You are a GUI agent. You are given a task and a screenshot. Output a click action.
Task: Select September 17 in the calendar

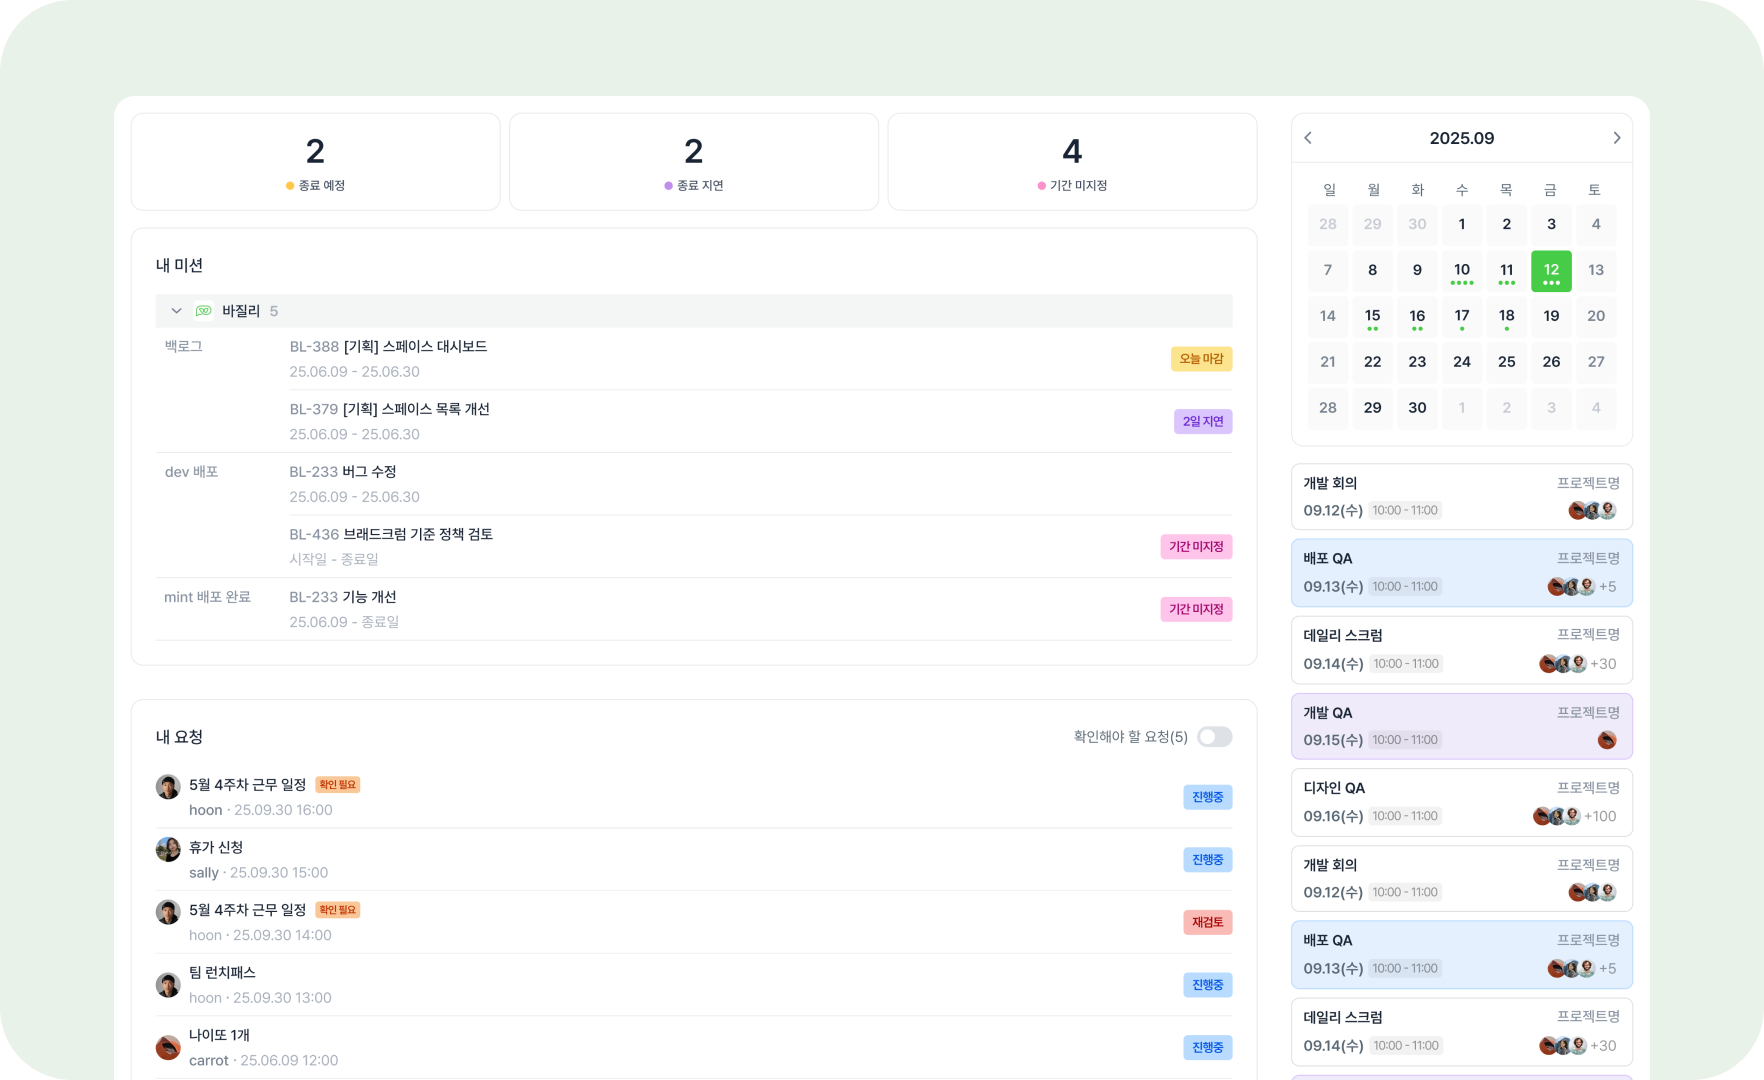pos(1462,317)
